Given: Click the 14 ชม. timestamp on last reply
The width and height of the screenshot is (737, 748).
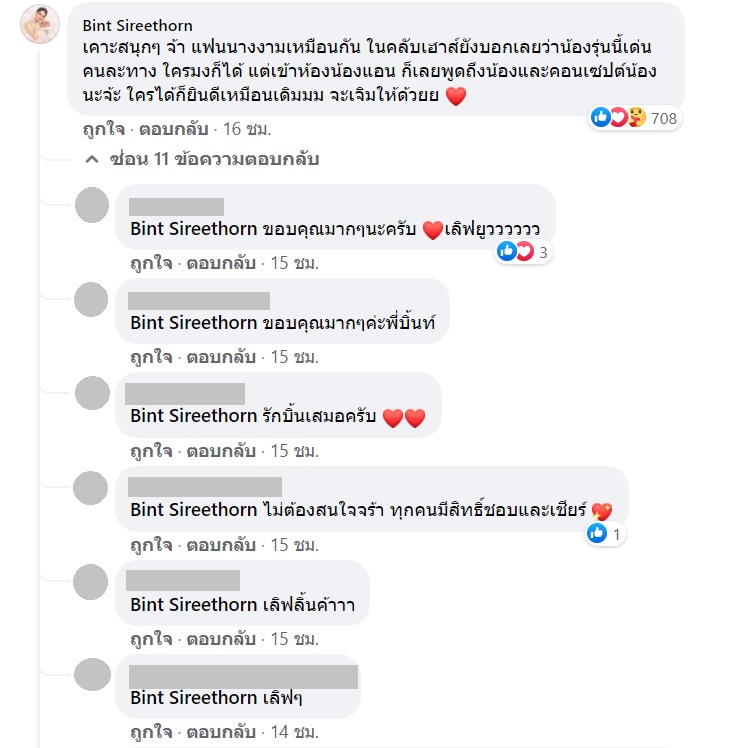Looking at the screenshot, I should tap(296, 733).
